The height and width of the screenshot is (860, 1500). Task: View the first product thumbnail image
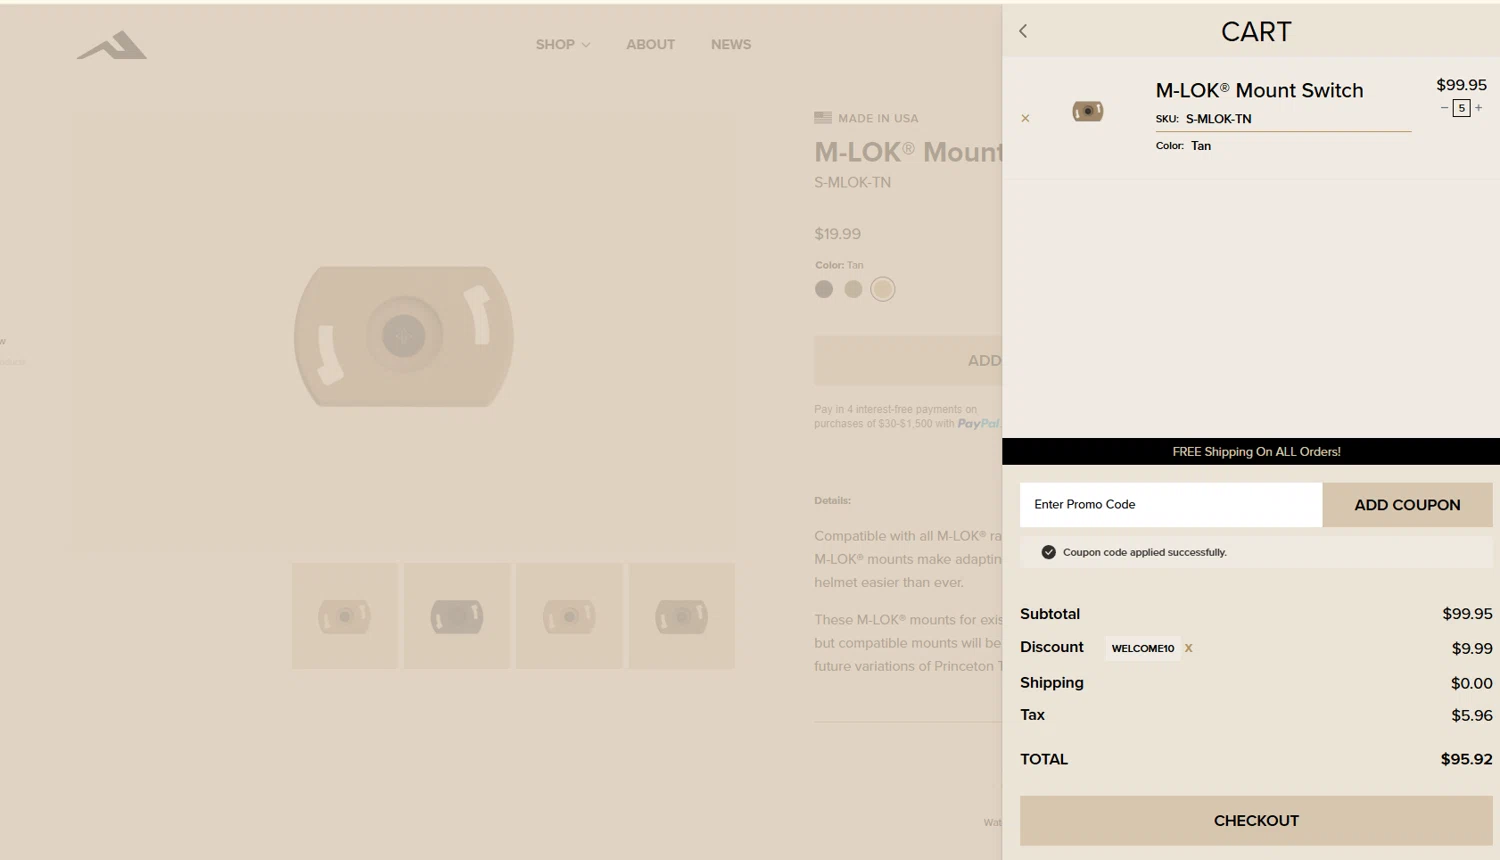coord(345,616)
